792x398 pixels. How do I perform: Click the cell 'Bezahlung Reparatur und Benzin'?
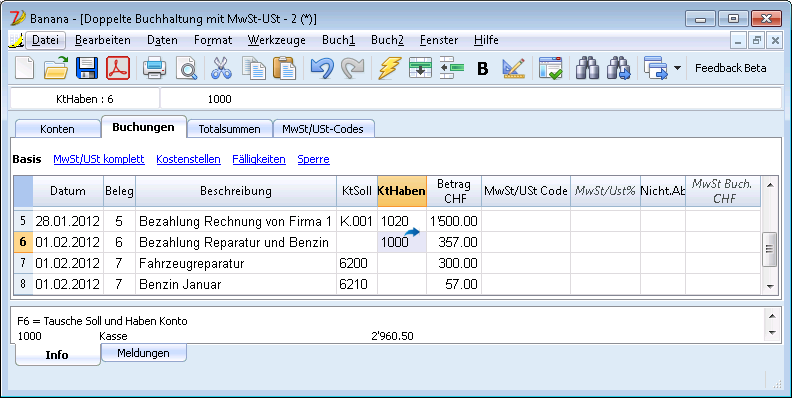coord(236,242)
